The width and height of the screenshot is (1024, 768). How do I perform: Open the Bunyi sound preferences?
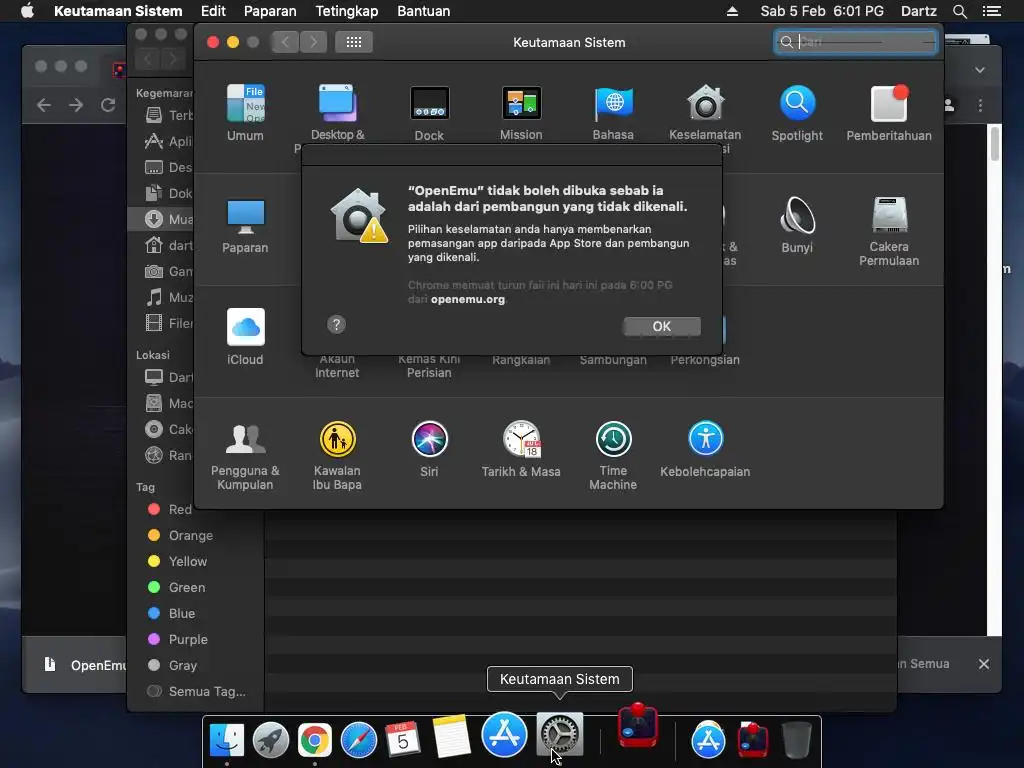point(797,225)
